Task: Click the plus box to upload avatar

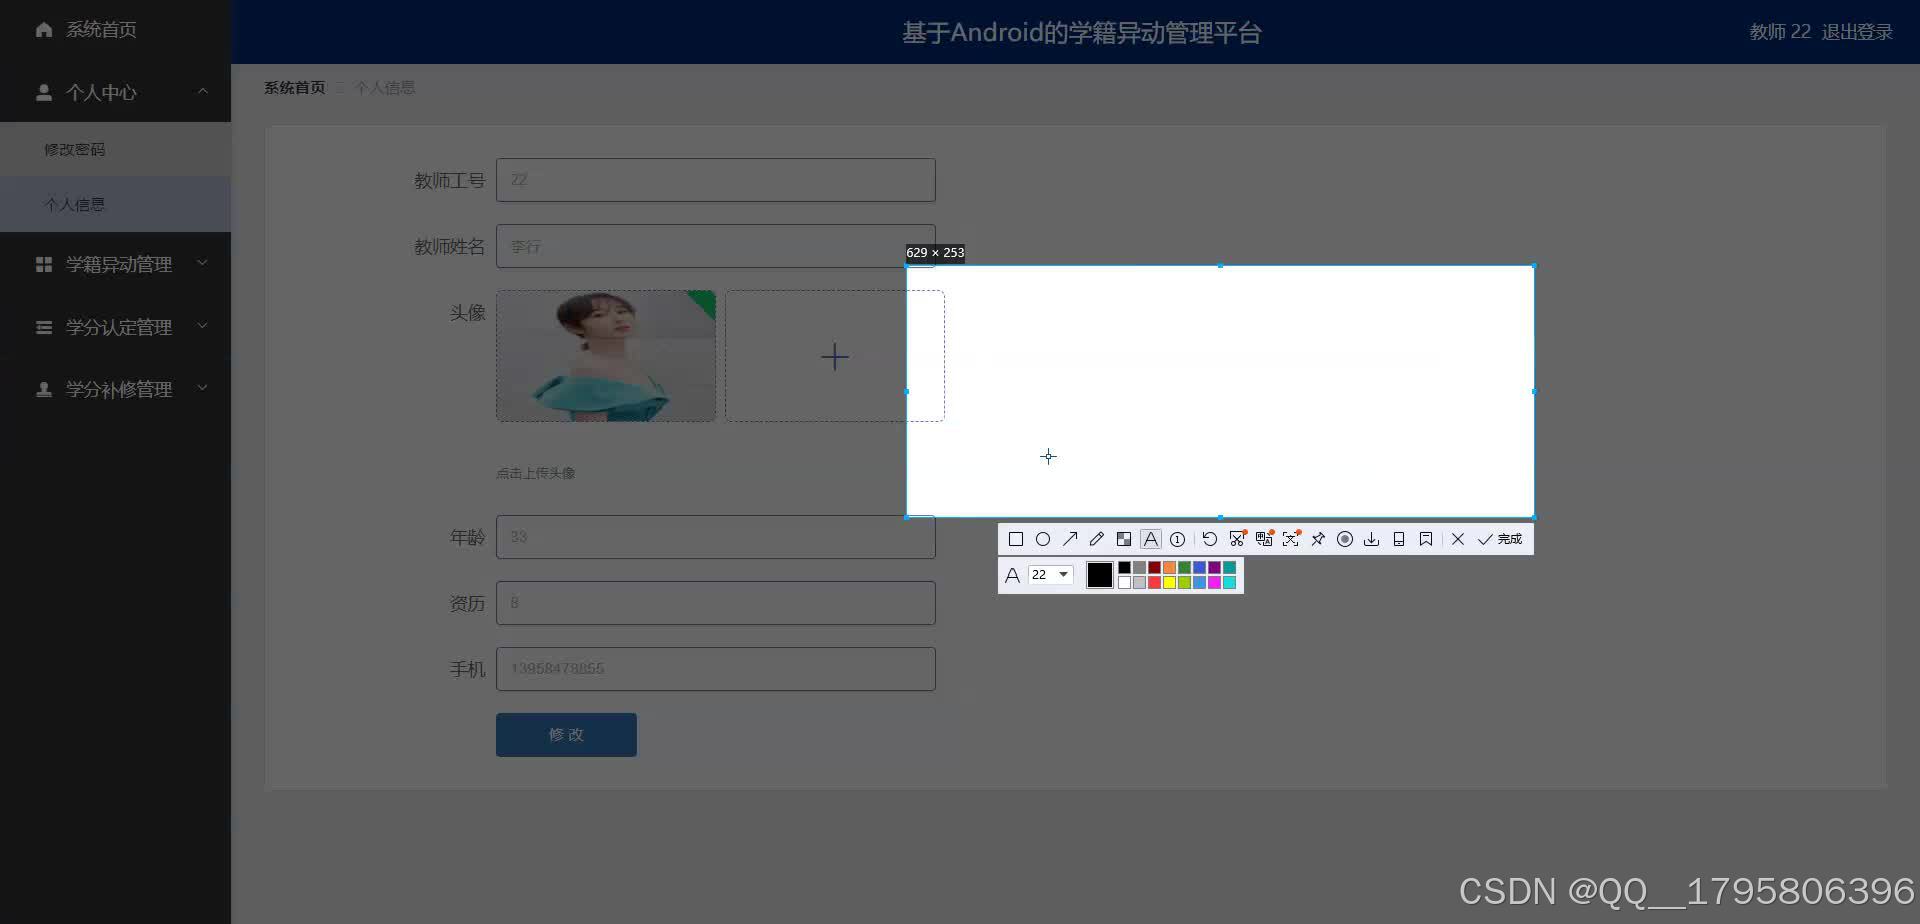Action: (834, 356)
